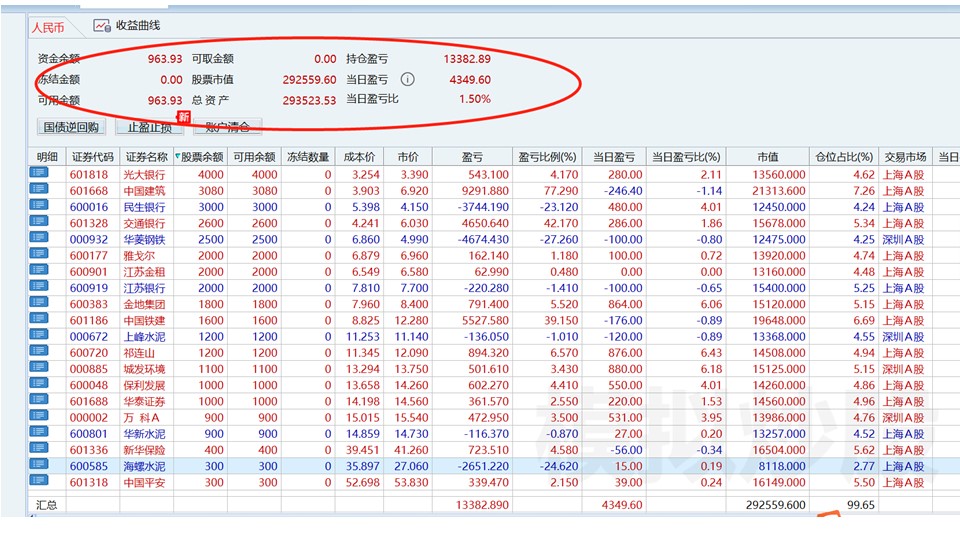Viewport: 960px width, 540px height.
Task: Sort by 股票余额 column header
Action: click(x=200, y=157)
